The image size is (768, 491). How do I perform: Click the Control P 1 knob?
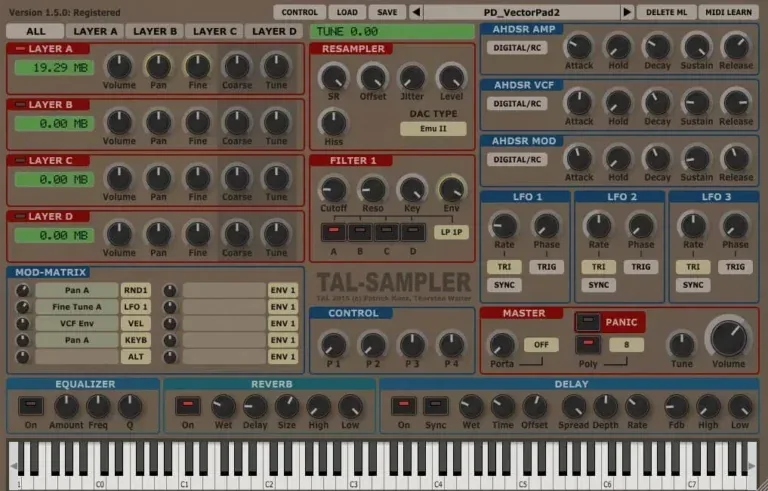[x=334, y=345]
